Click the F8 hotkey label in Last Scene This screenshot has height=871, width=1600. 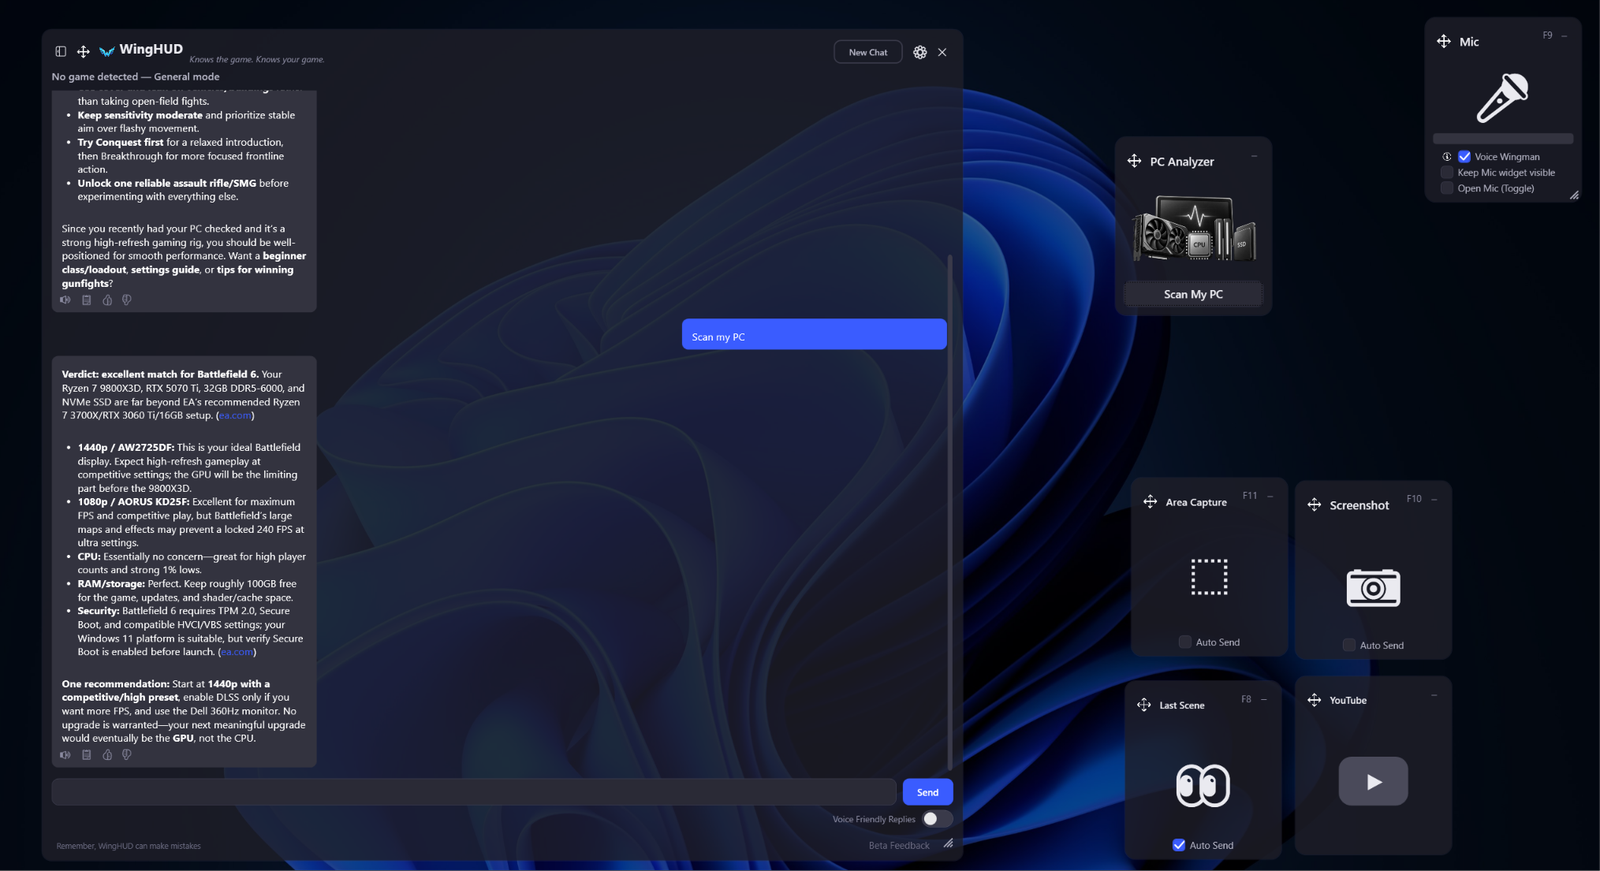(x=1246, y=699)
